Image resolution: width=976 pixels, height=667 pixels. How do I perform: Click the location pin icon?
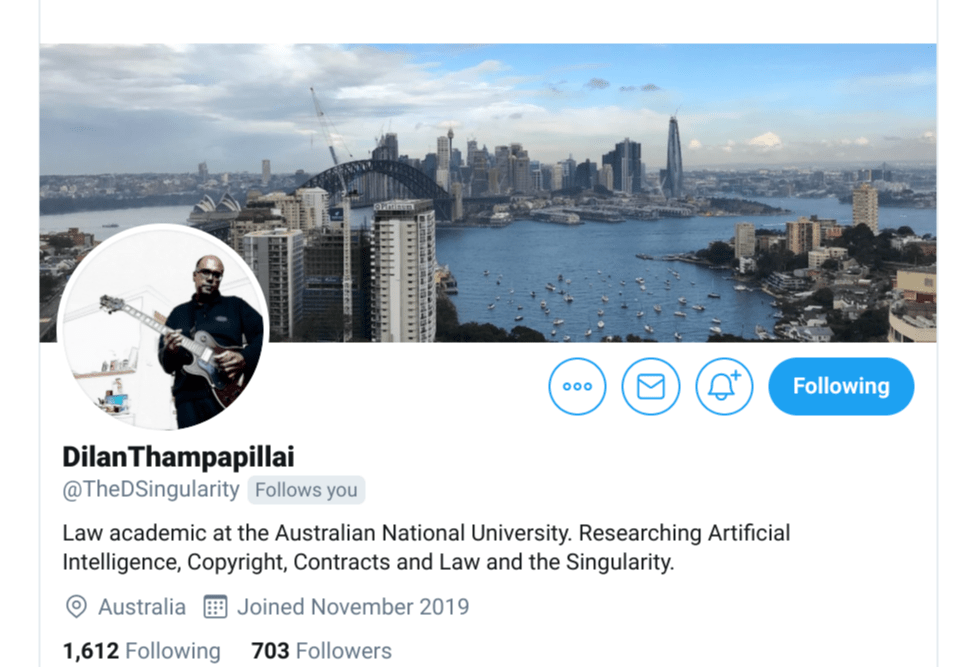76,607
